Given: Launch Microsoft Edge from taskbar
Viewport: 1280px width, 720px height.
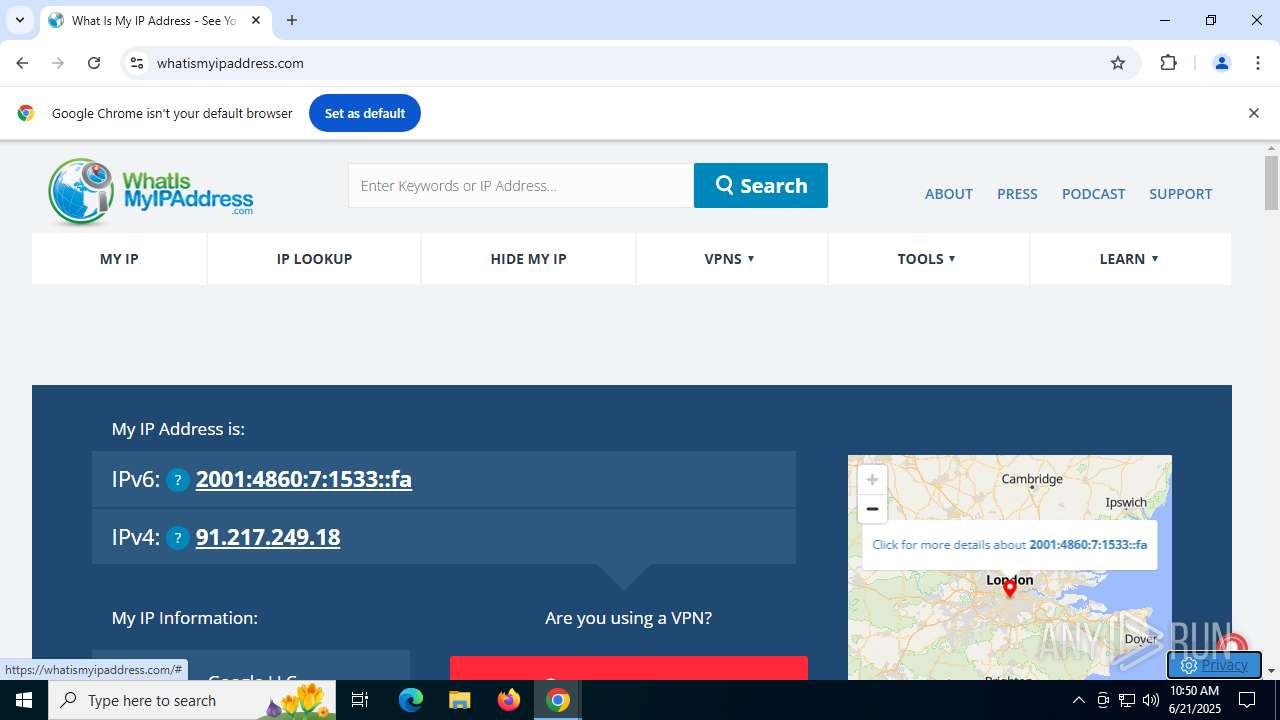Looking at the screenshot, I should click(411, 700).
